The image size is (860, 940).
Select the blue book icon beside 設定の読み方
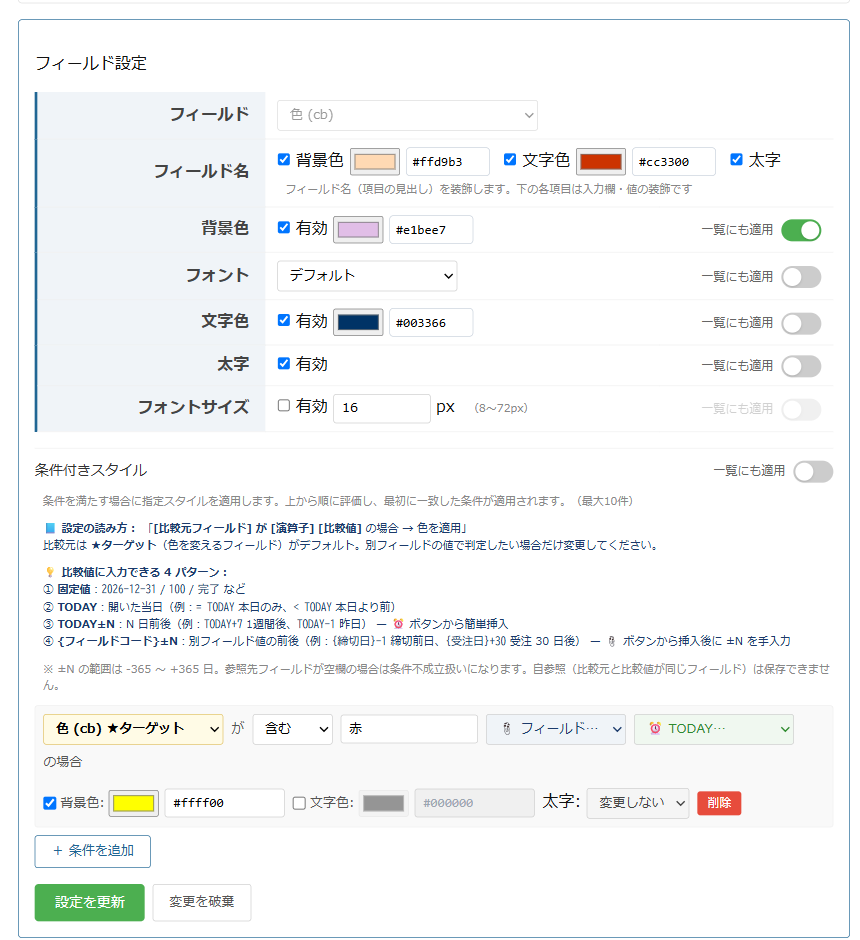tap(50, 528)
